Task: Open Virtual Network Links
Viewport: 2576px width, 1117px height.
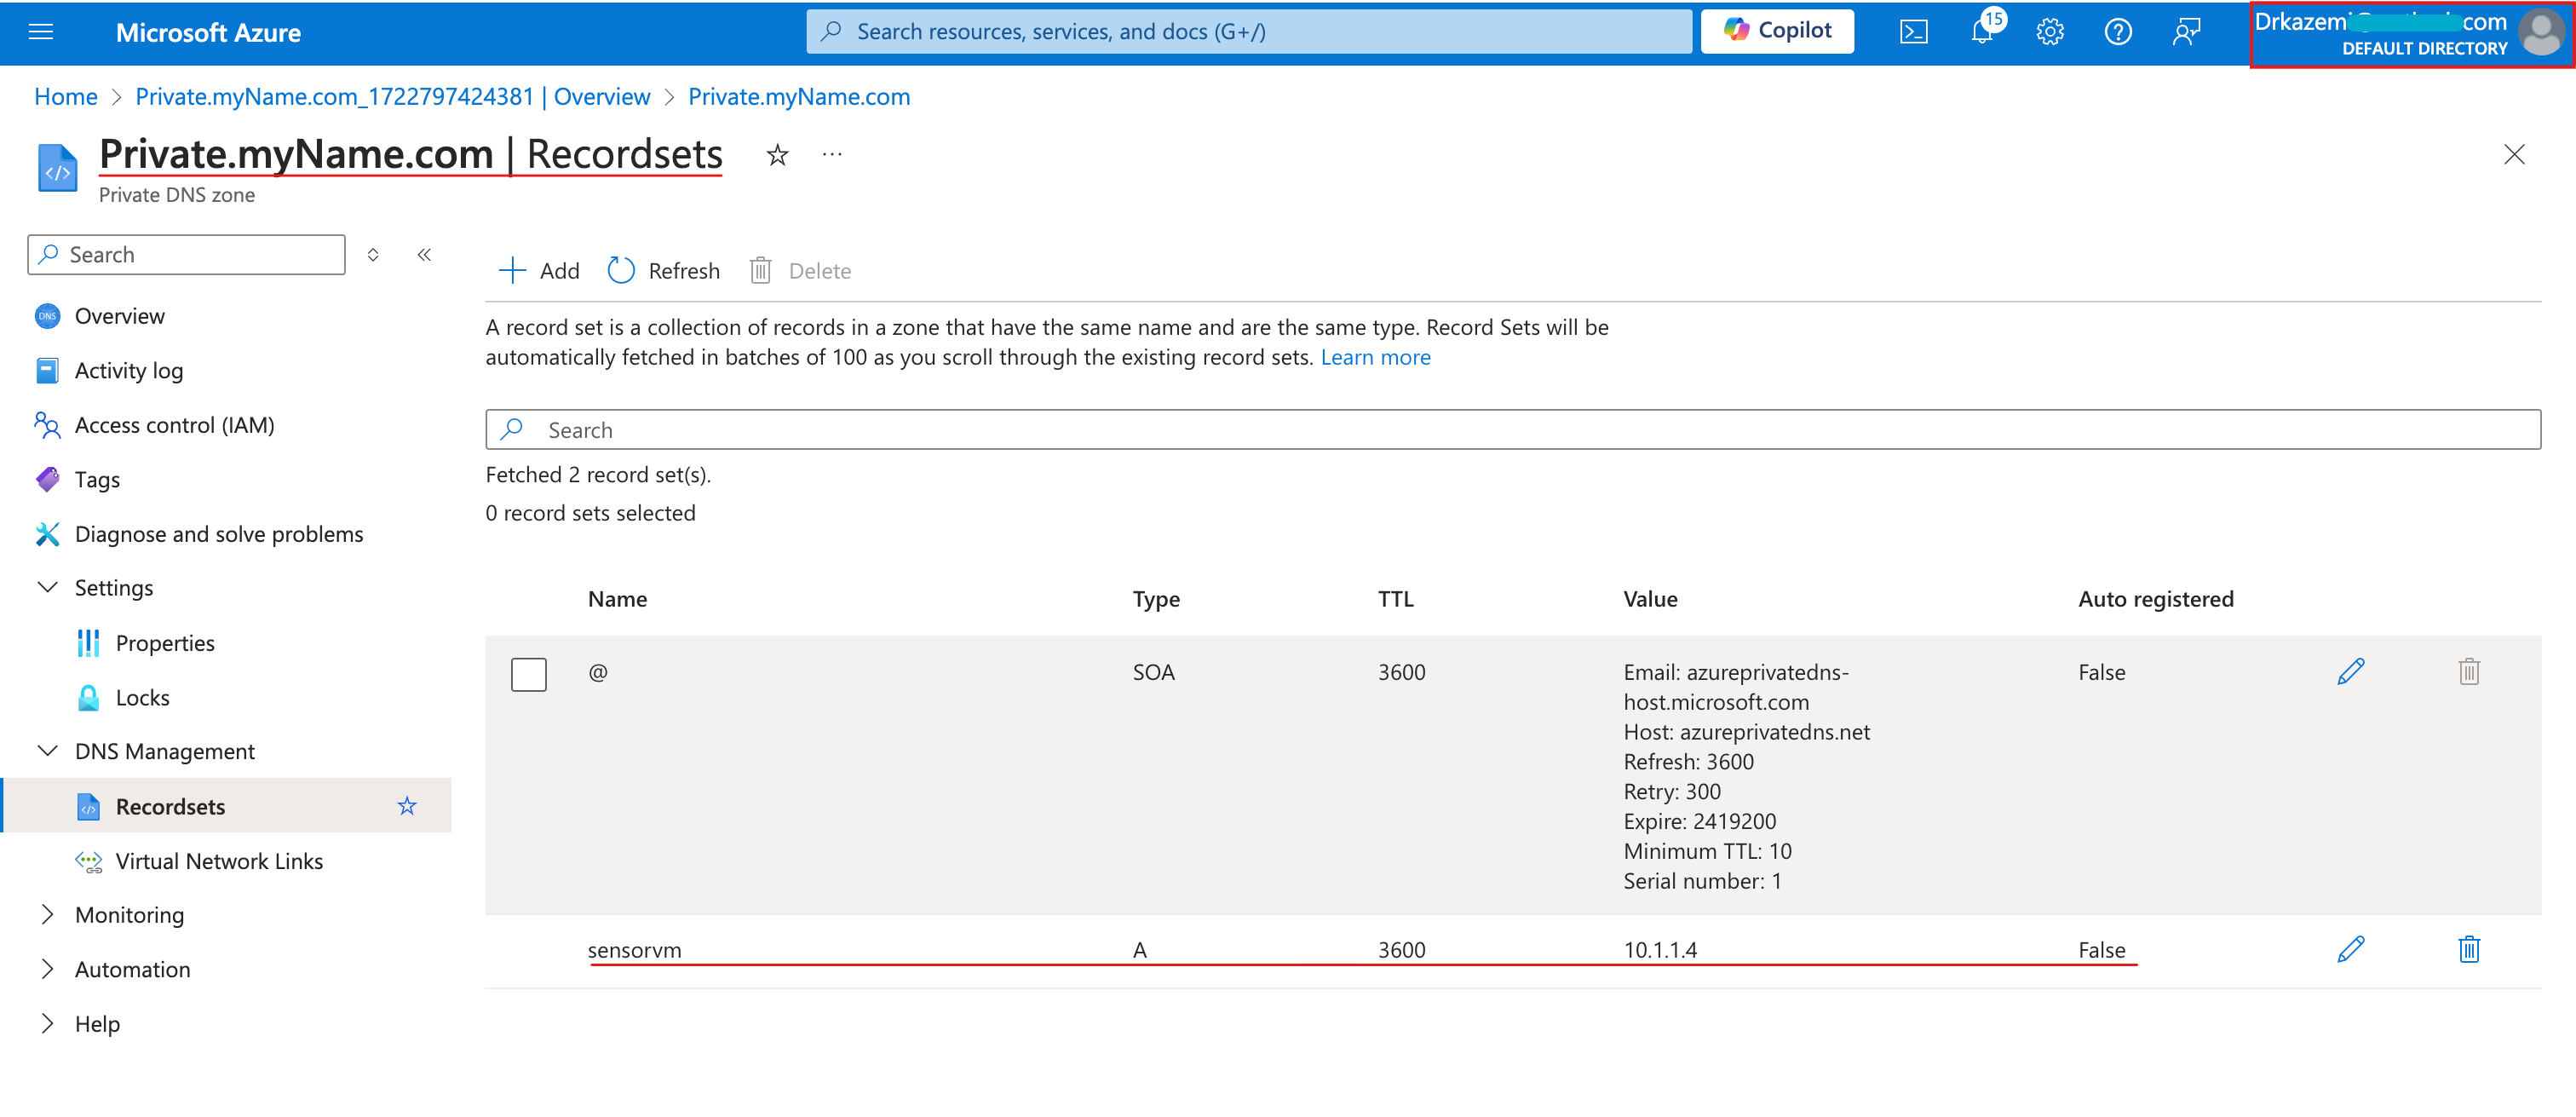Action: [x=219, y=862]
